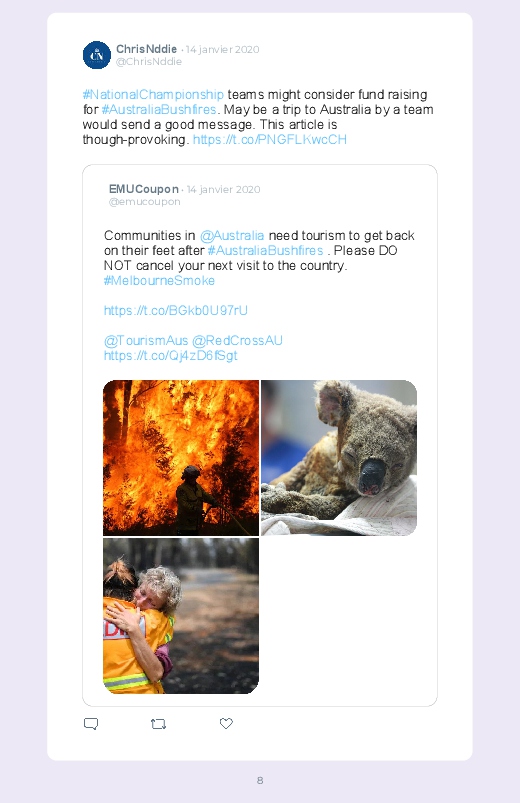Follow the t.co/Qj4zD6fSgt link
The image size is (520, 803).
(x=171, y=355)
